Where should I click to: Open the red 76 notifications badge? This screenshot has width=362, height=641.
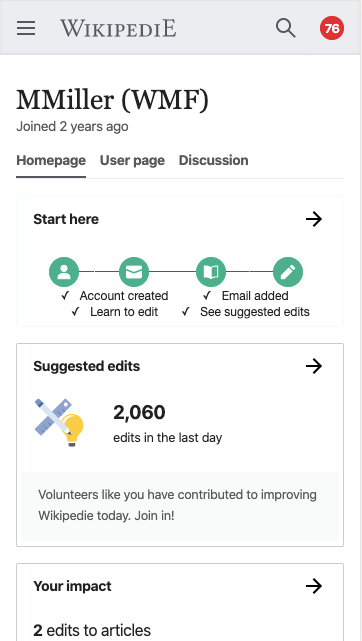[332, 28]
